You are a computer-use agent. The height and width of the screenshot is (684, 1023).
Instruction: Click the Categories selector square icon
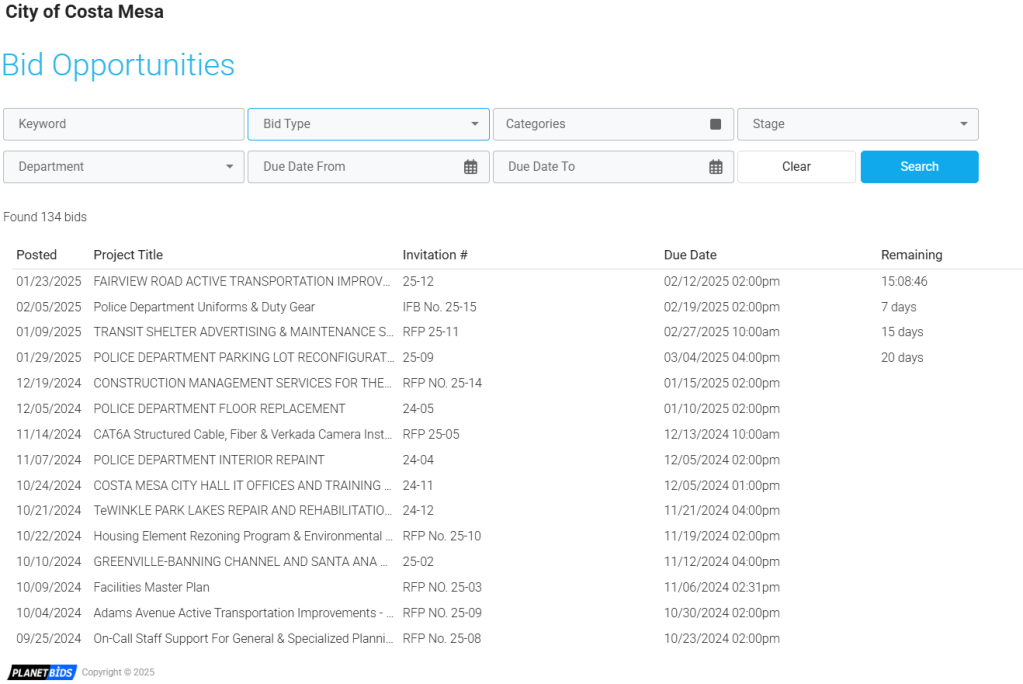tap(715, 124)
